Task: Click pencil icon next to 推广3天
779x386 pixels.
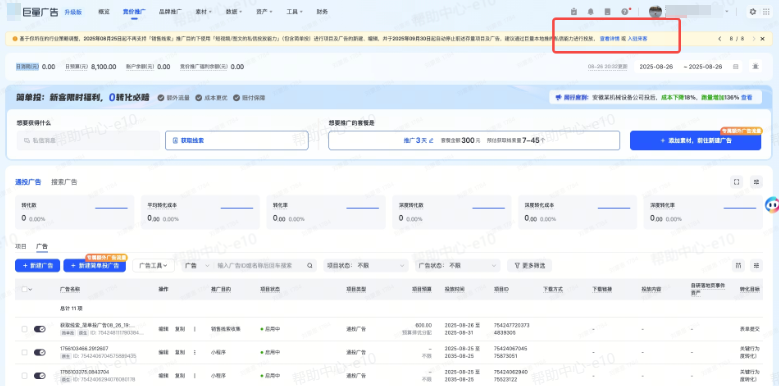Action: click(x=431, y=141)
